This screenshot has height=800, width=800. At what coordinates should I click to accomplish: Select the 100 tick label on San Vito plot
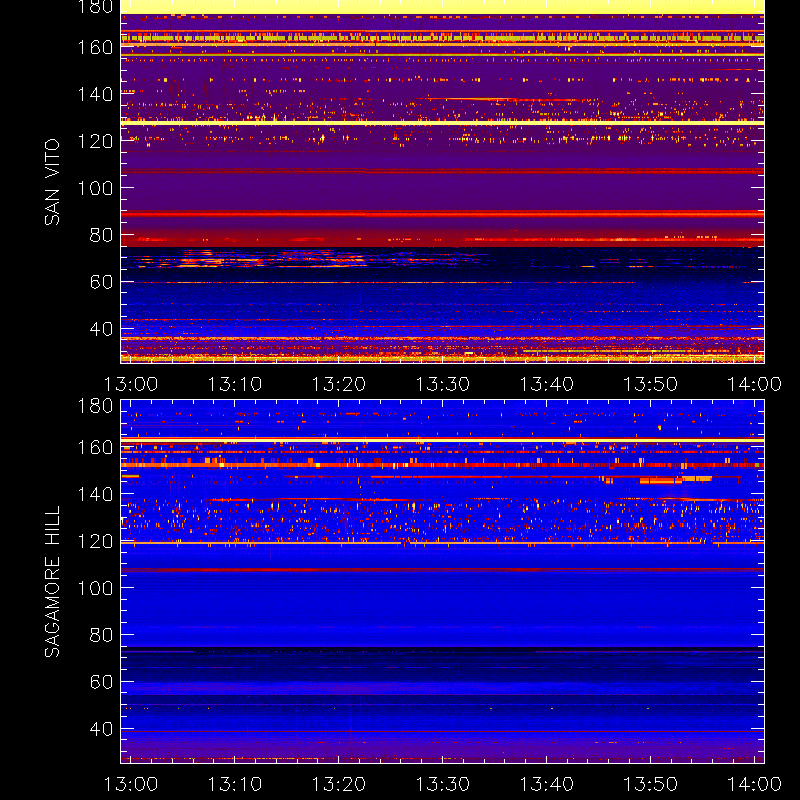click(95, 188)
